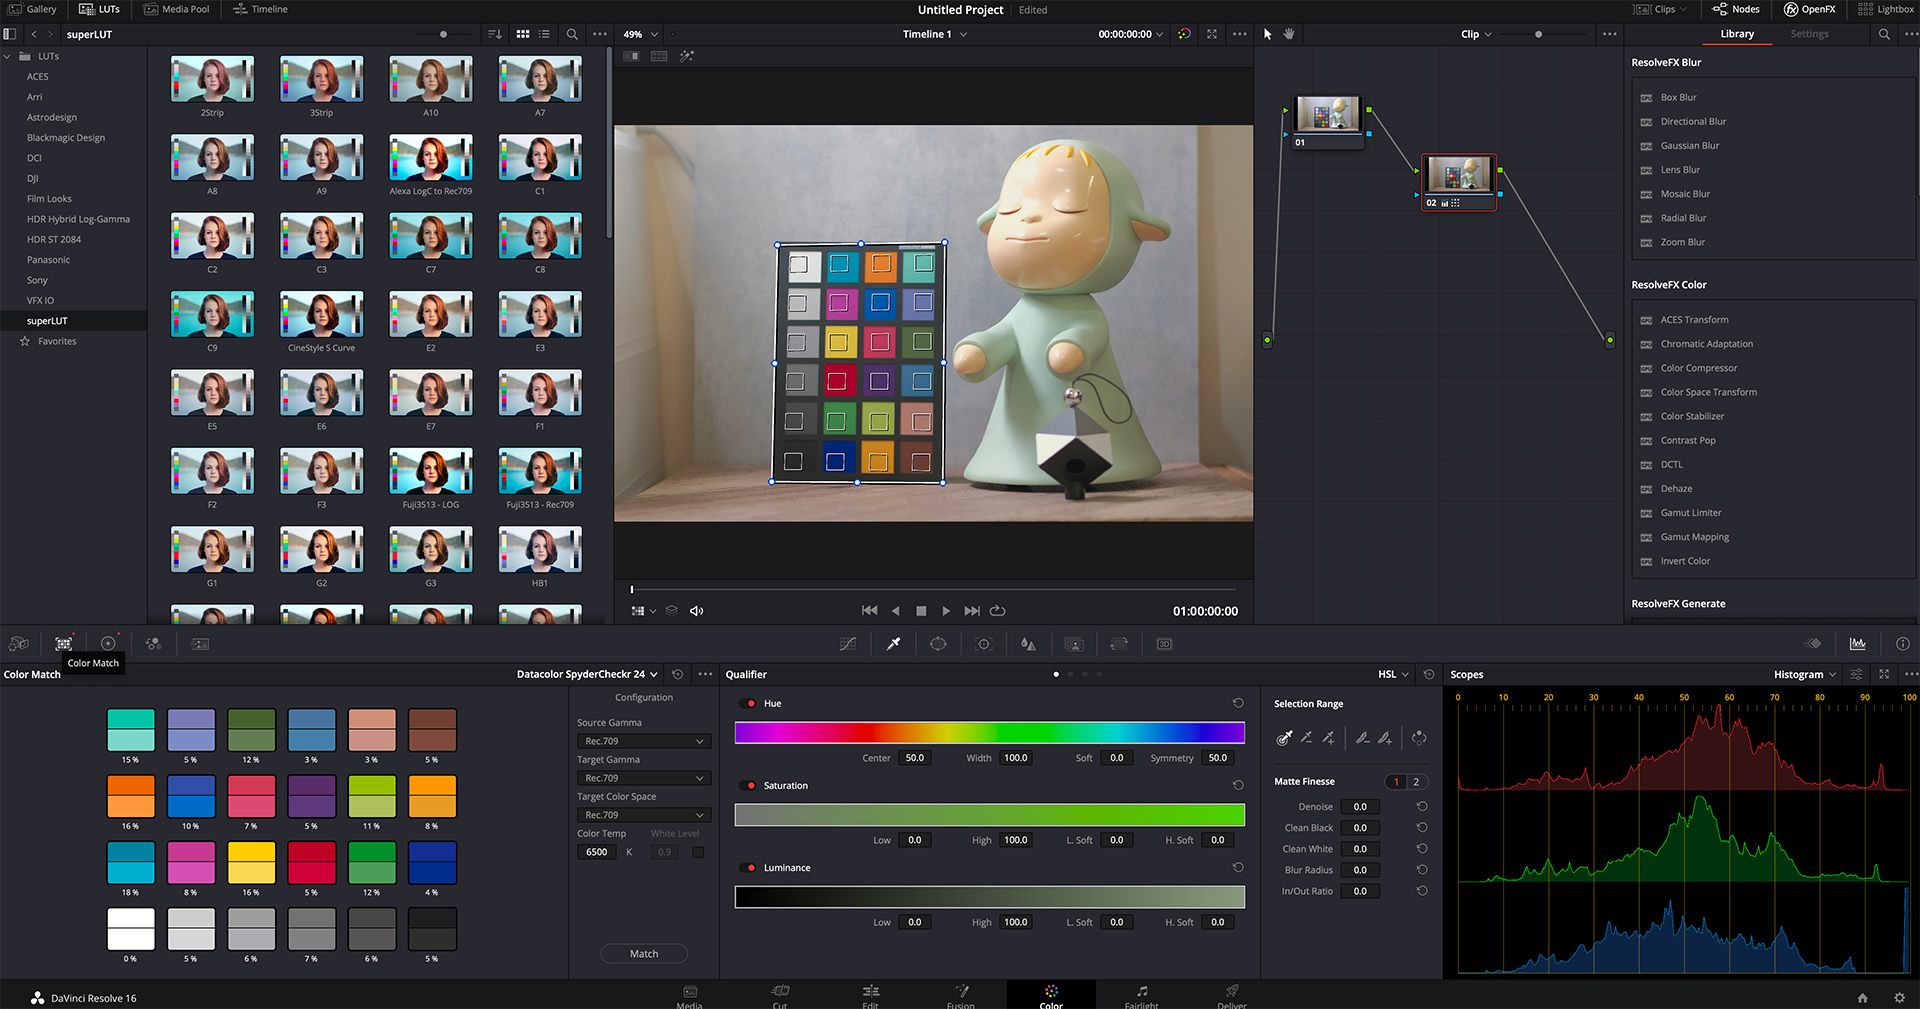Open the video scopes panel icon
The image size is (1920, 1009).
1857,644
